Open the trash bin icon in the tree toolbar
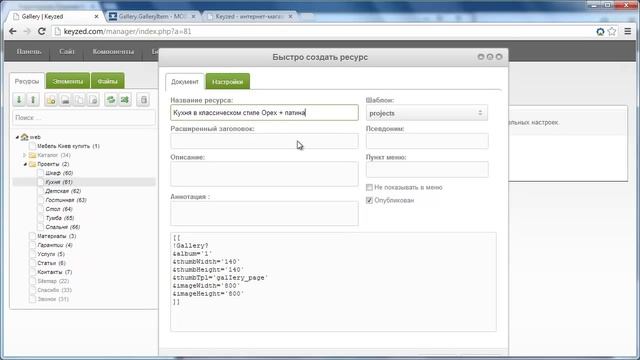640x360 pixels. coord(143,100)
